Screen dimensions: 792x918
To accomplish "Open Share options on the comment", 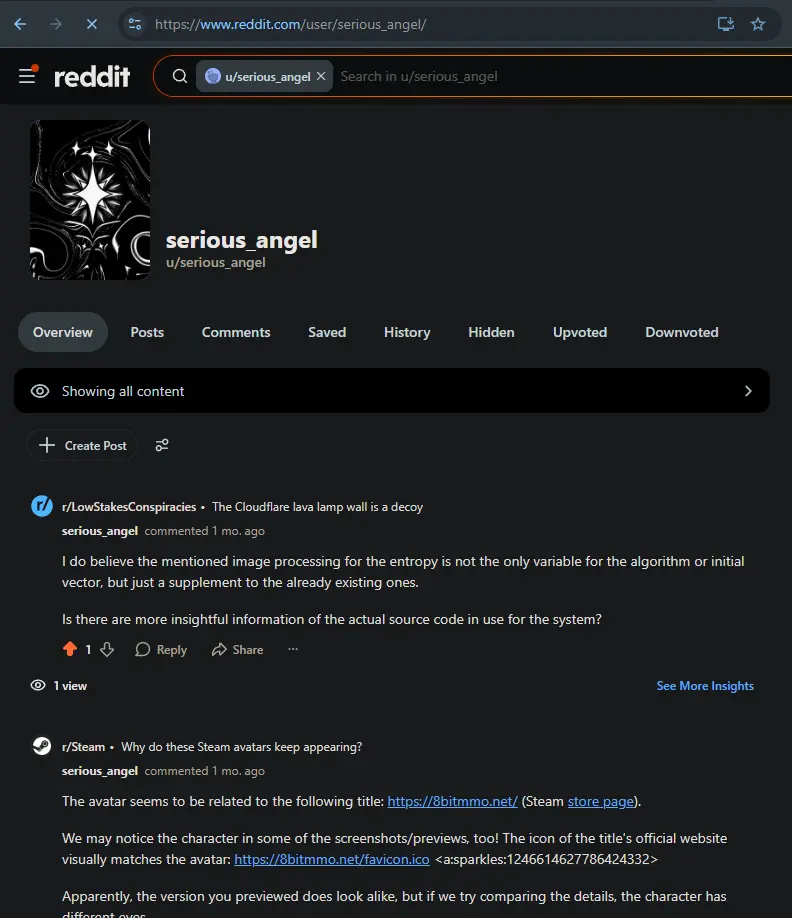I will 237,649.
